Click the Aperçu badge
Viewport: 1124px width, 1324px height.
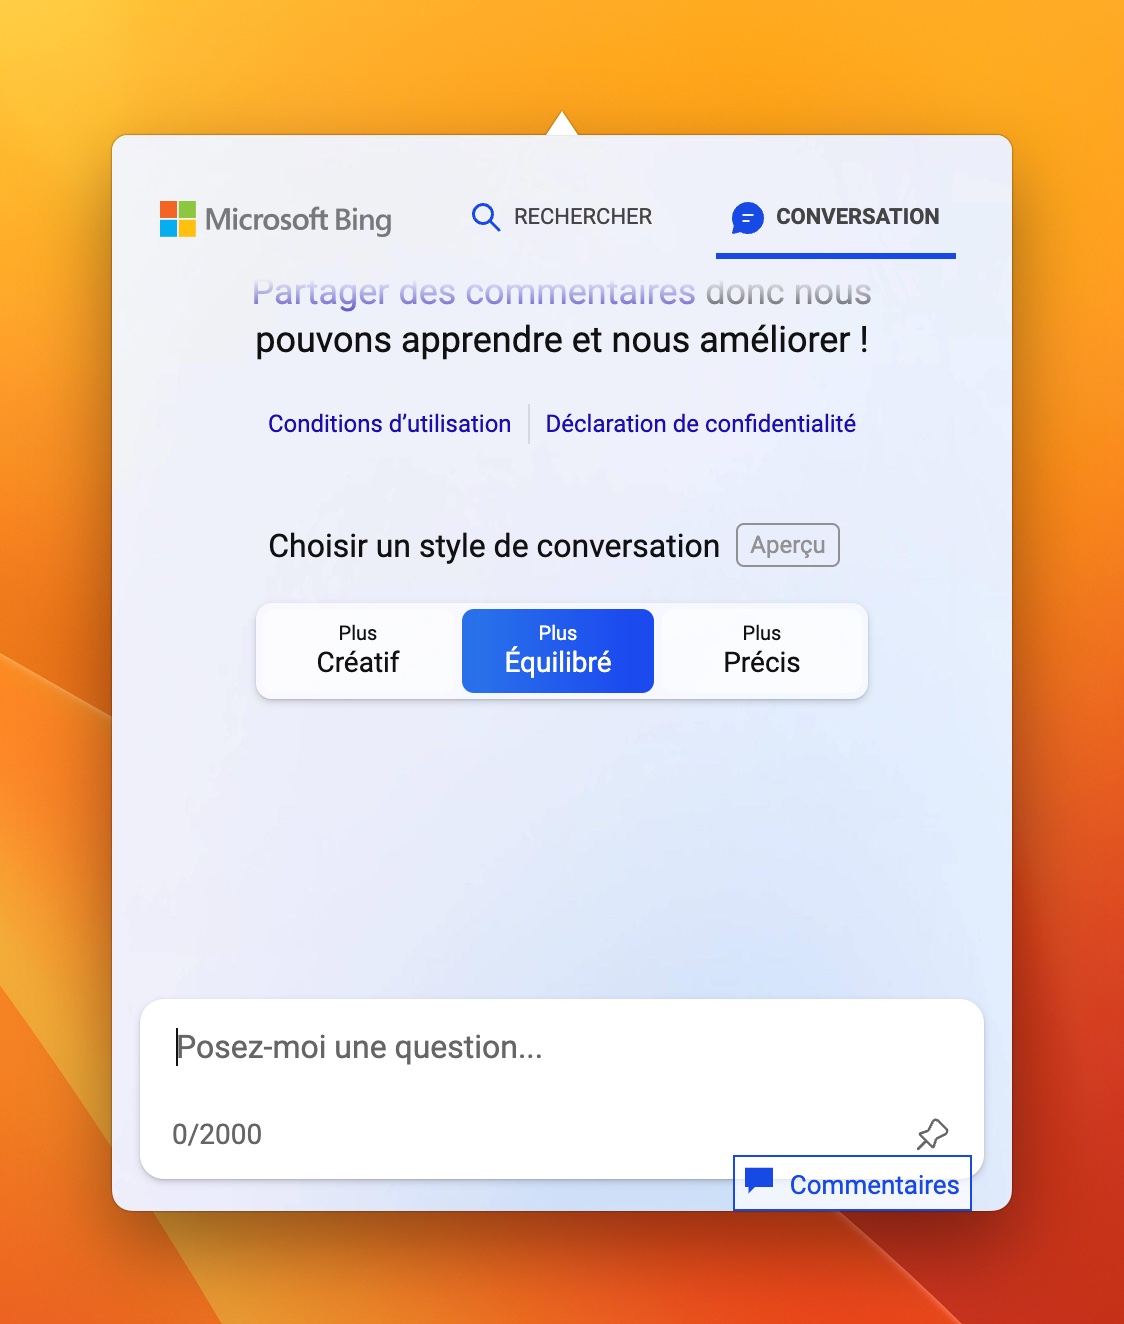[x=788, y=545]
